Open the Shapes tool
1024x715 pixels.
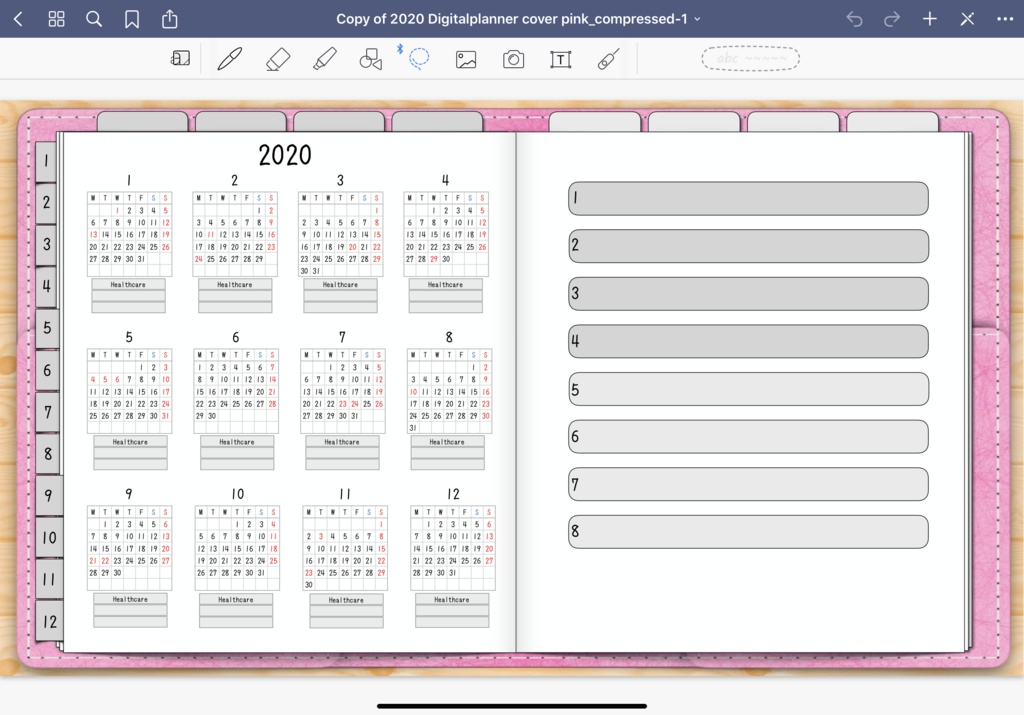click(370, 58)
